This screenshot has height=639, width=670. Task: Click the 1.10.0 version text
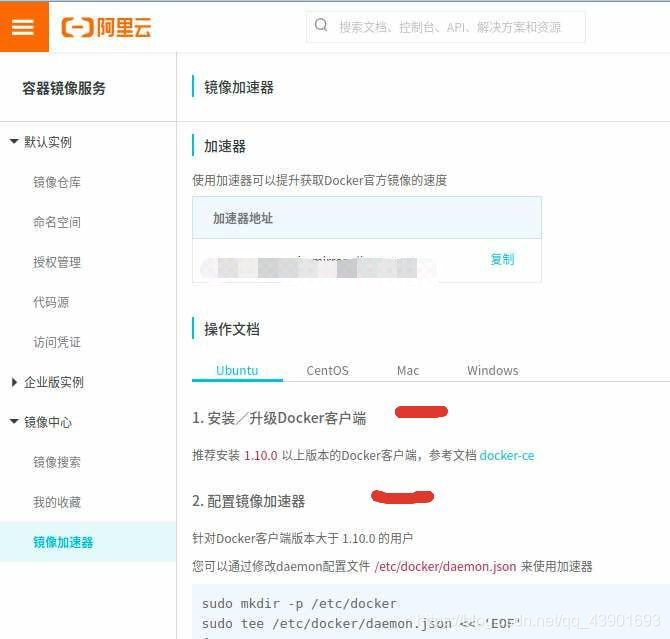pos(261,456)
